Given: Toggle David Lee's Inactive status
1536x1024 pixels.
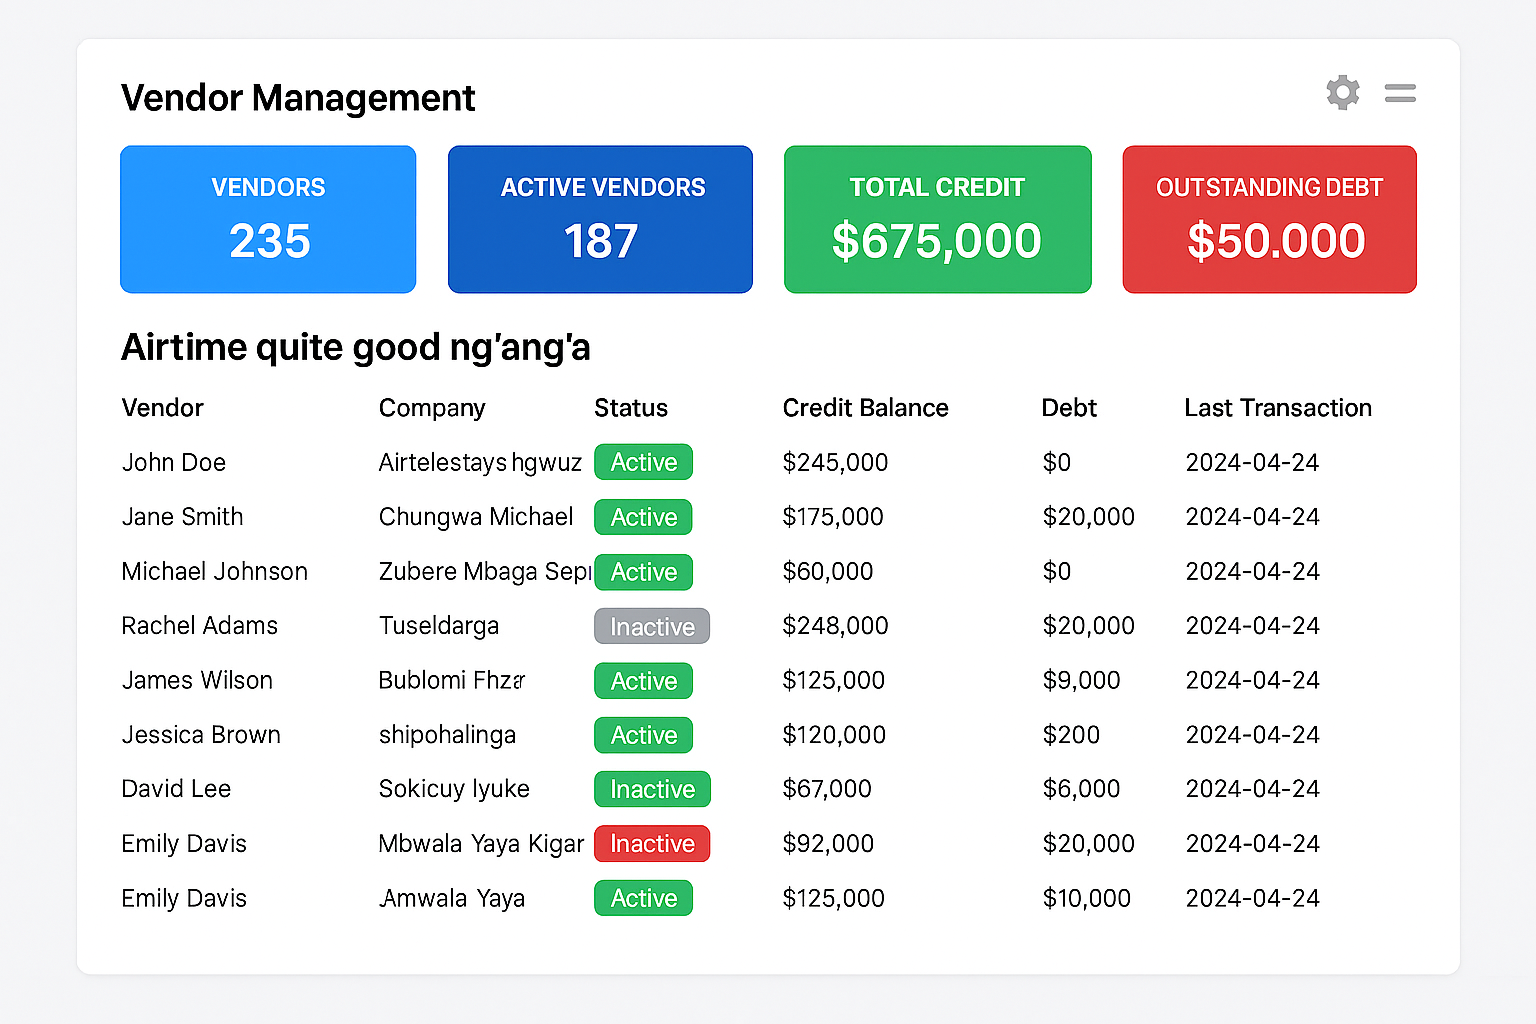Looking at the screenshot, I should [x=652, y=789].
